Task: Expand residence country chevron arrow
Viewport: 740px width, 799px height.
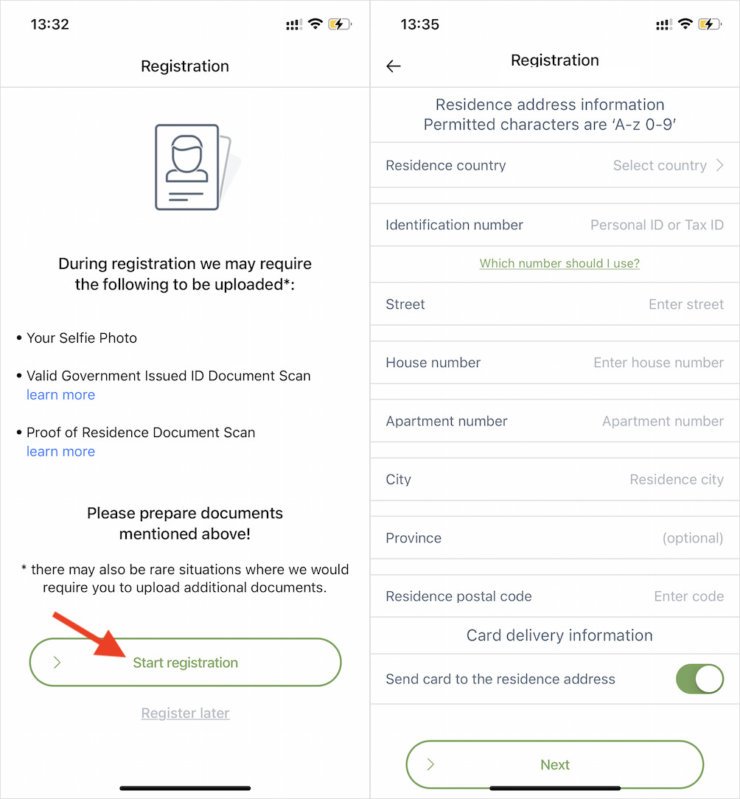Action: point(720,166)
